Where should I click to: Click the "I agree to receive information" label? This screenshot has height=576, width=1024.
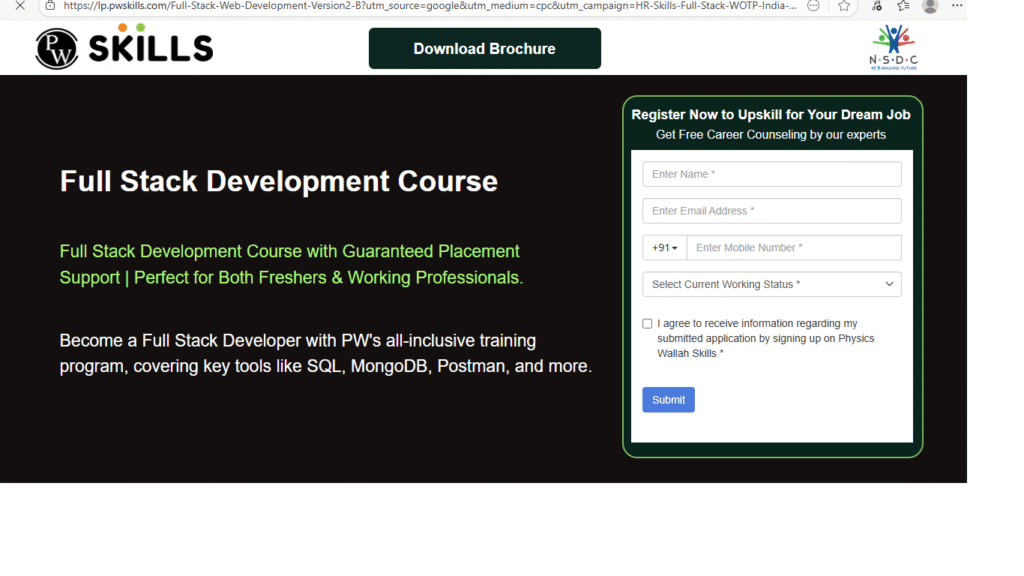[765, 338]
